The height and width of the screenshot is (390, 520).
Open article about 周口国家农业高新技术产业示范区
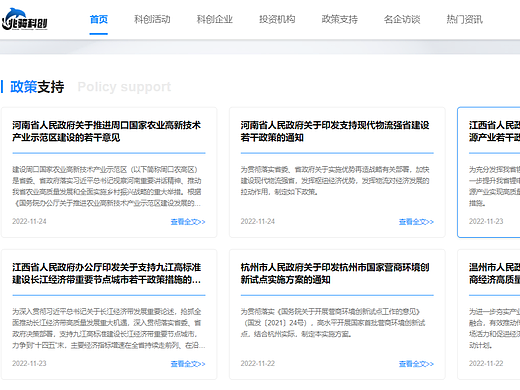[x=107, y=131]
